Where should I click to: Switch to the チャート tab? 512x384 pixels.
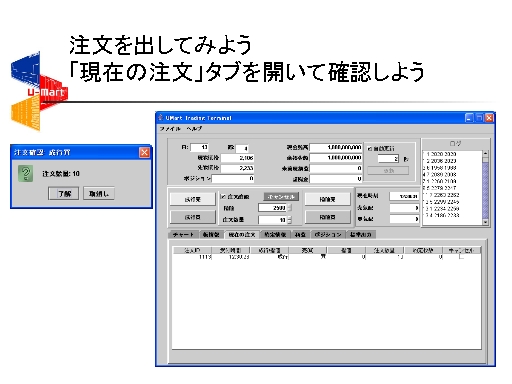pos(183,235)
